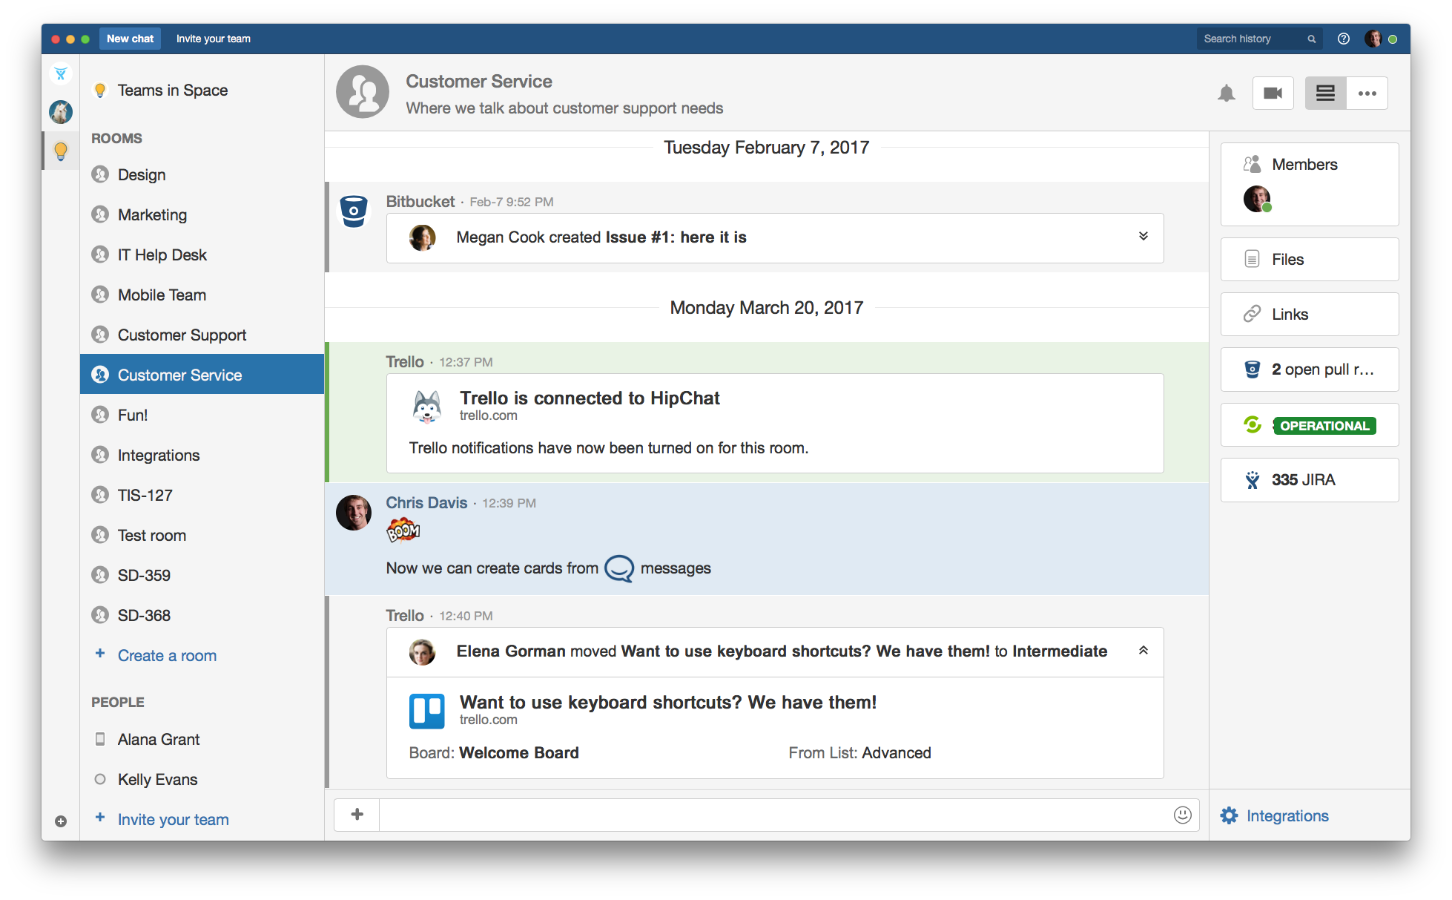Image resolution: width=1452 pixels, height=900 pixels.
Task: Expand the Bitbucket issue message card
Action: coord(1143,237)
